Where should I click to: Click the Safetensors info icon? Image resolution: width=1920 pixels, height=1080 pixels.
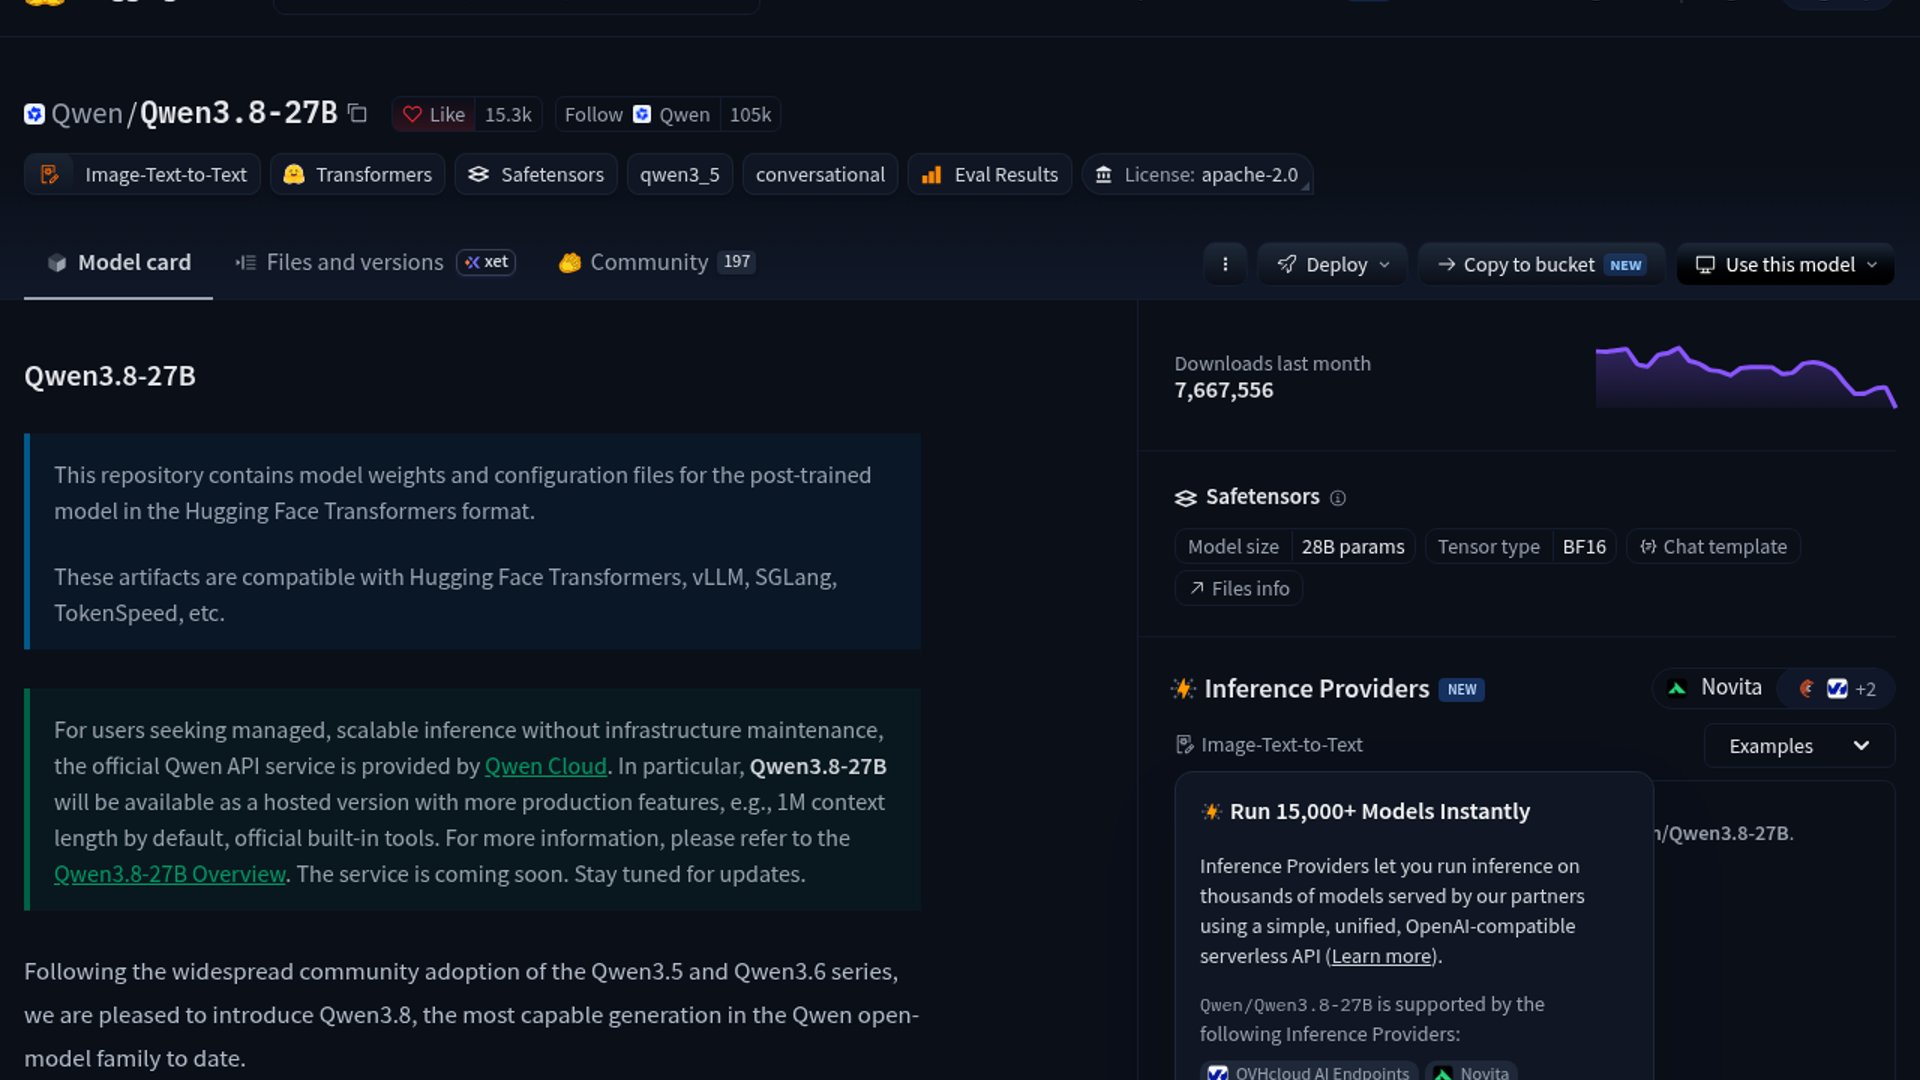1338,498
